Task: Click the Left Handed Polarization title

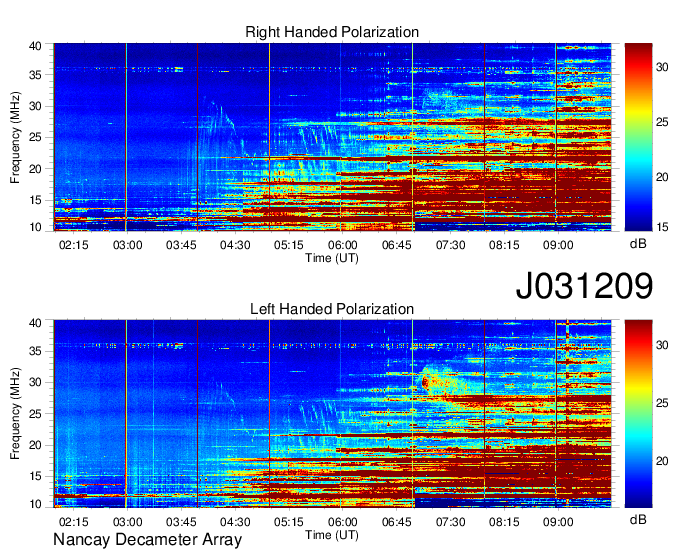Action: [332, 309]
